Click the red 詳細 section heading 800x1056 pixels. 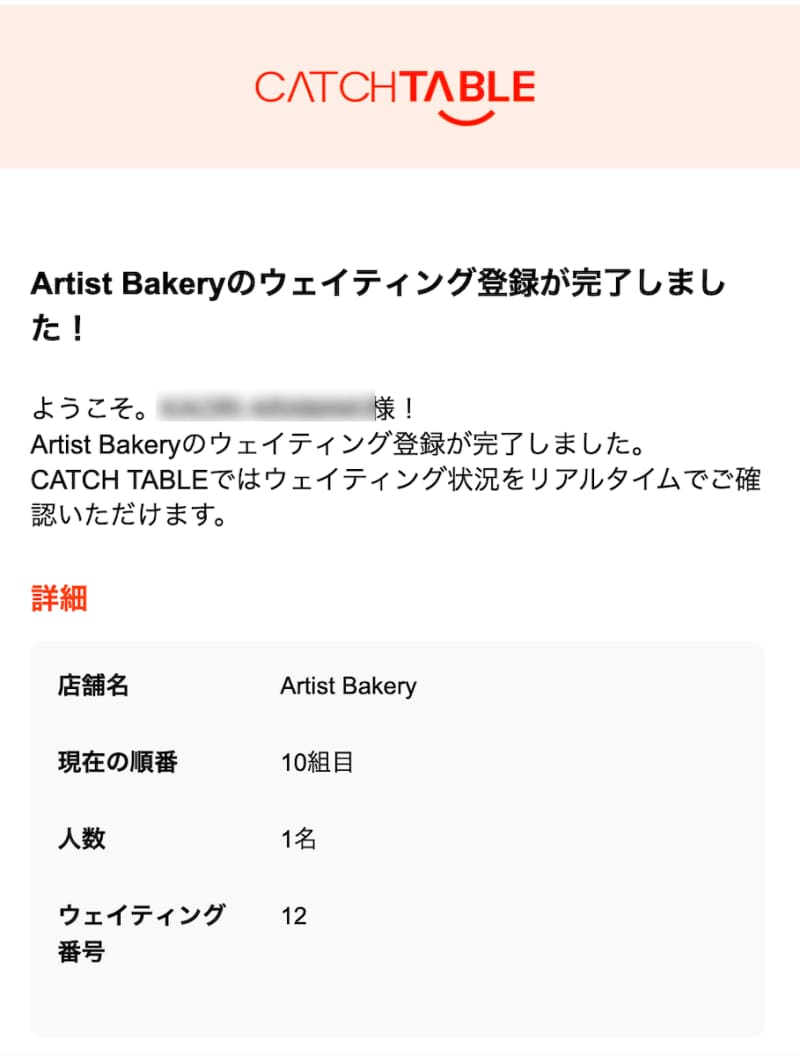pyautogui.click(x=59, y=598)
